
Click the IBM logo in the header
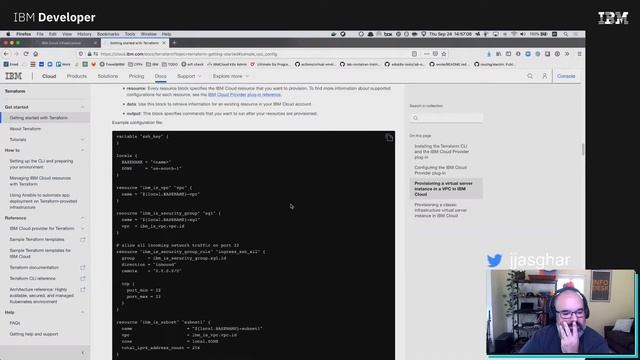(13, 76)
